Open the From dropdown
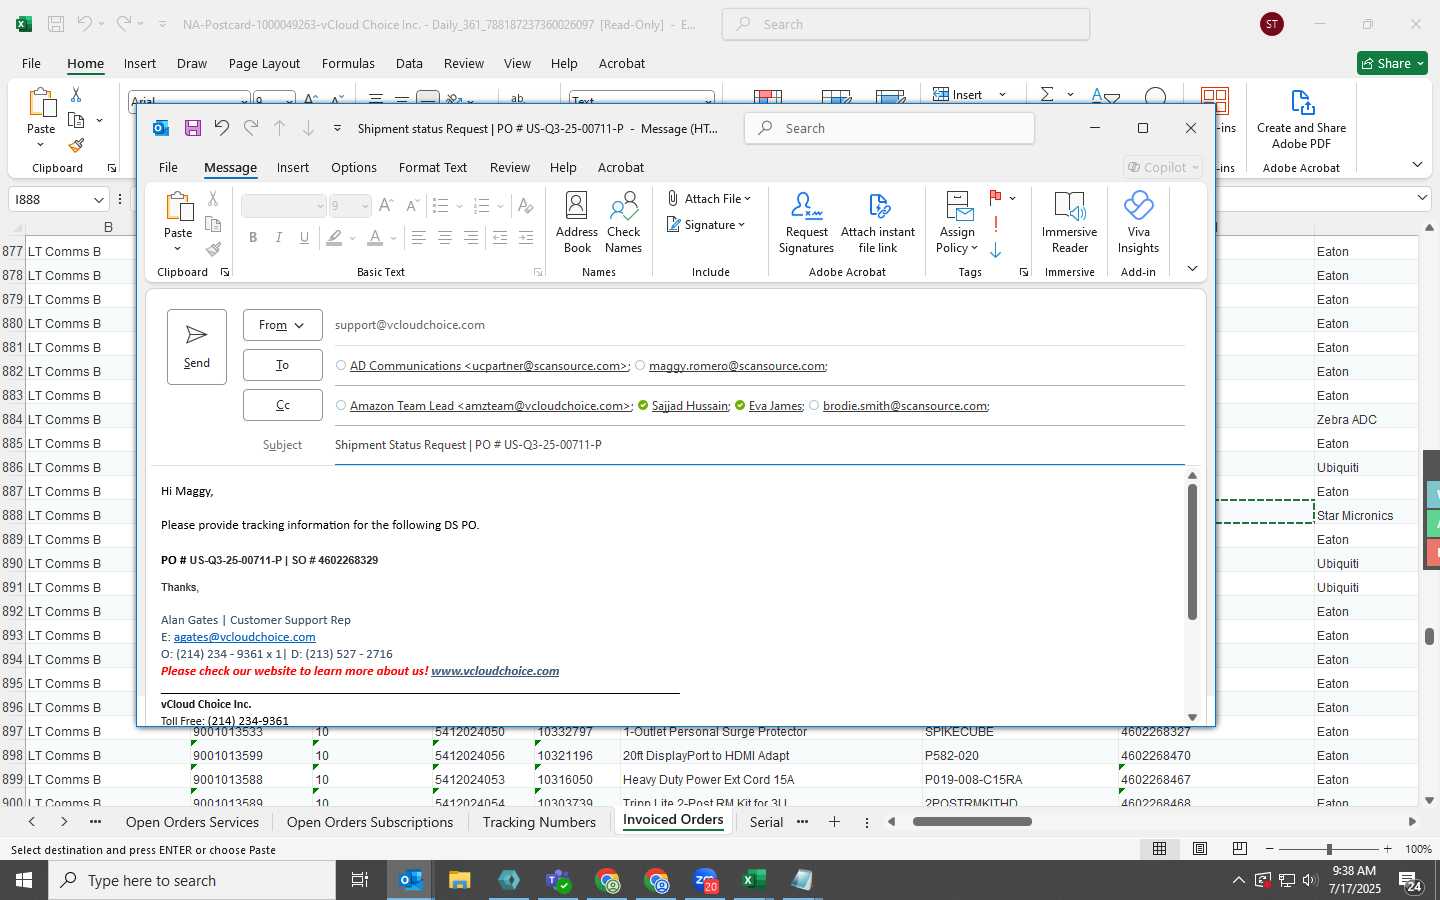This screenshot has width=1440, height=900. pos(282,325)
